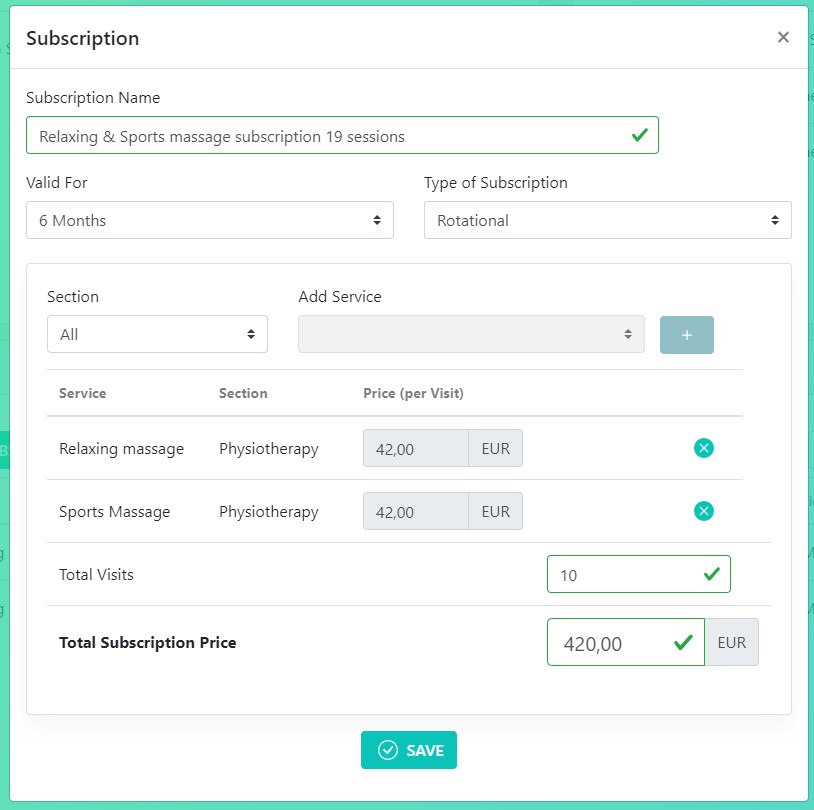Image resolution: width=814 pixels, height=810 pixels.
Task: Expand the Type of Subscription dropdown
Action: pos(607,220)
